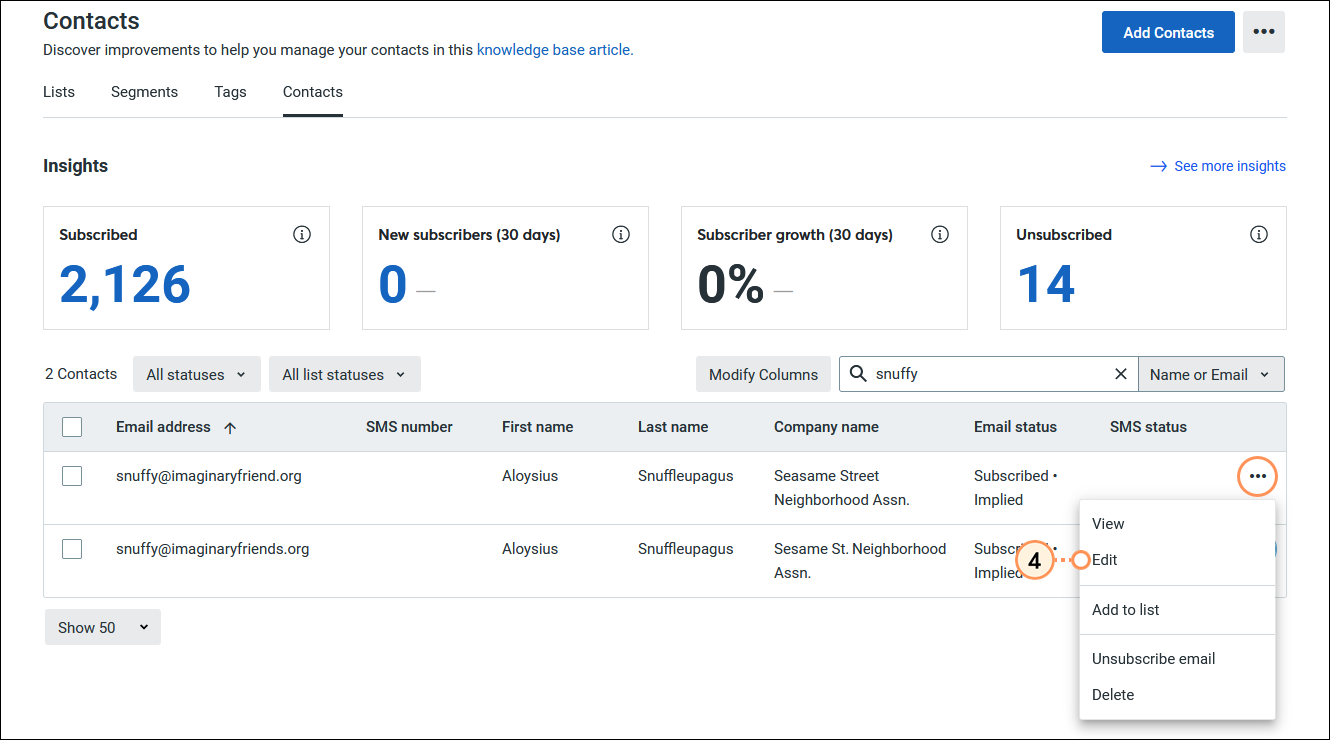
Task: Open the All statuses dropdown
Action: click(197, 374)
